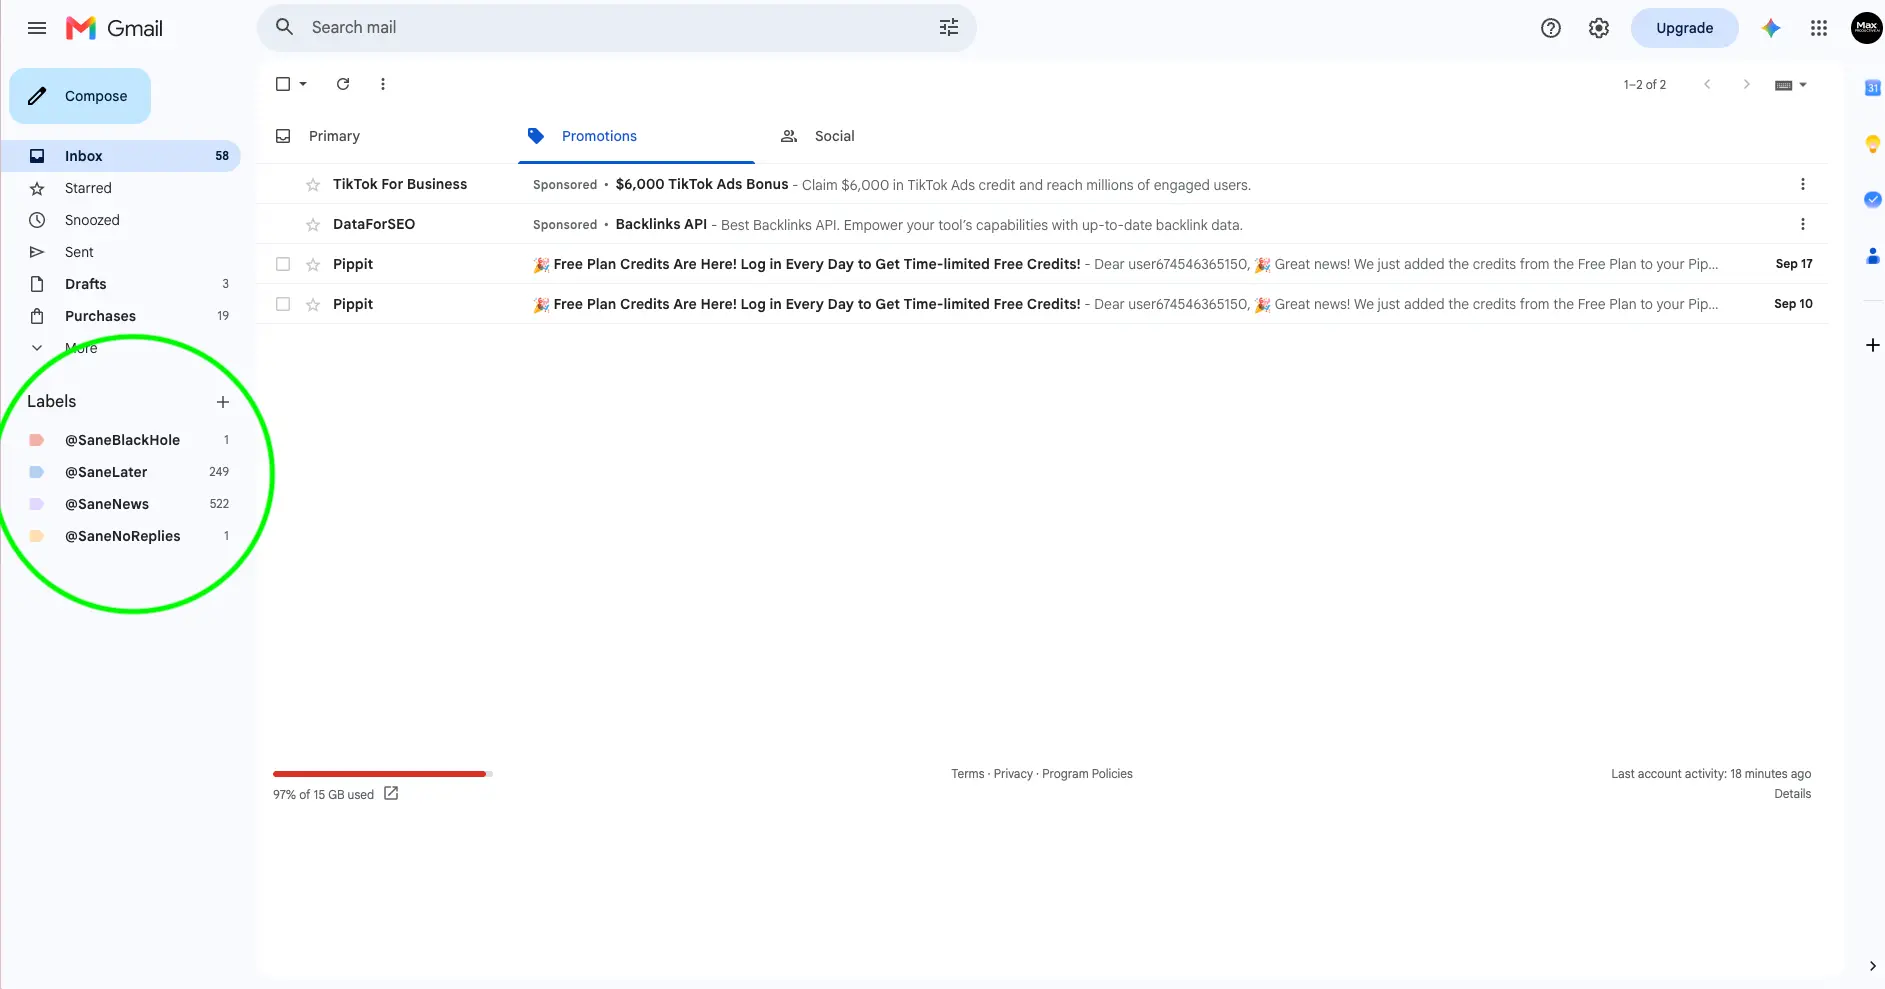Image resolution: width=1885 pixels, height=989 pixels.
Task: Open Contacts side panel icon
Action: pyautogui.click(x=1873, y=256)
